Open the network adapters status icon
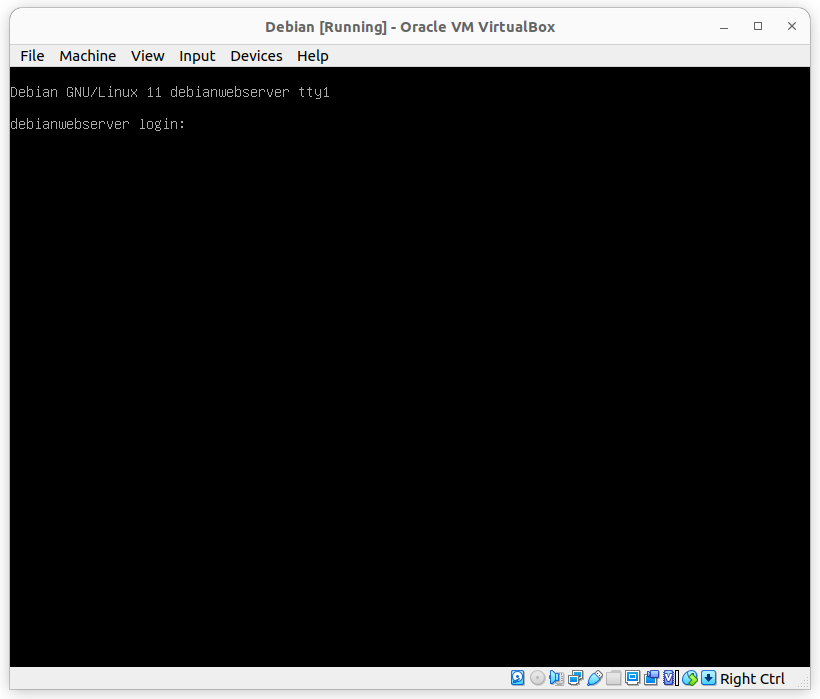The width and height of the screenshot is (820, 699). click(x=575, y=678)
